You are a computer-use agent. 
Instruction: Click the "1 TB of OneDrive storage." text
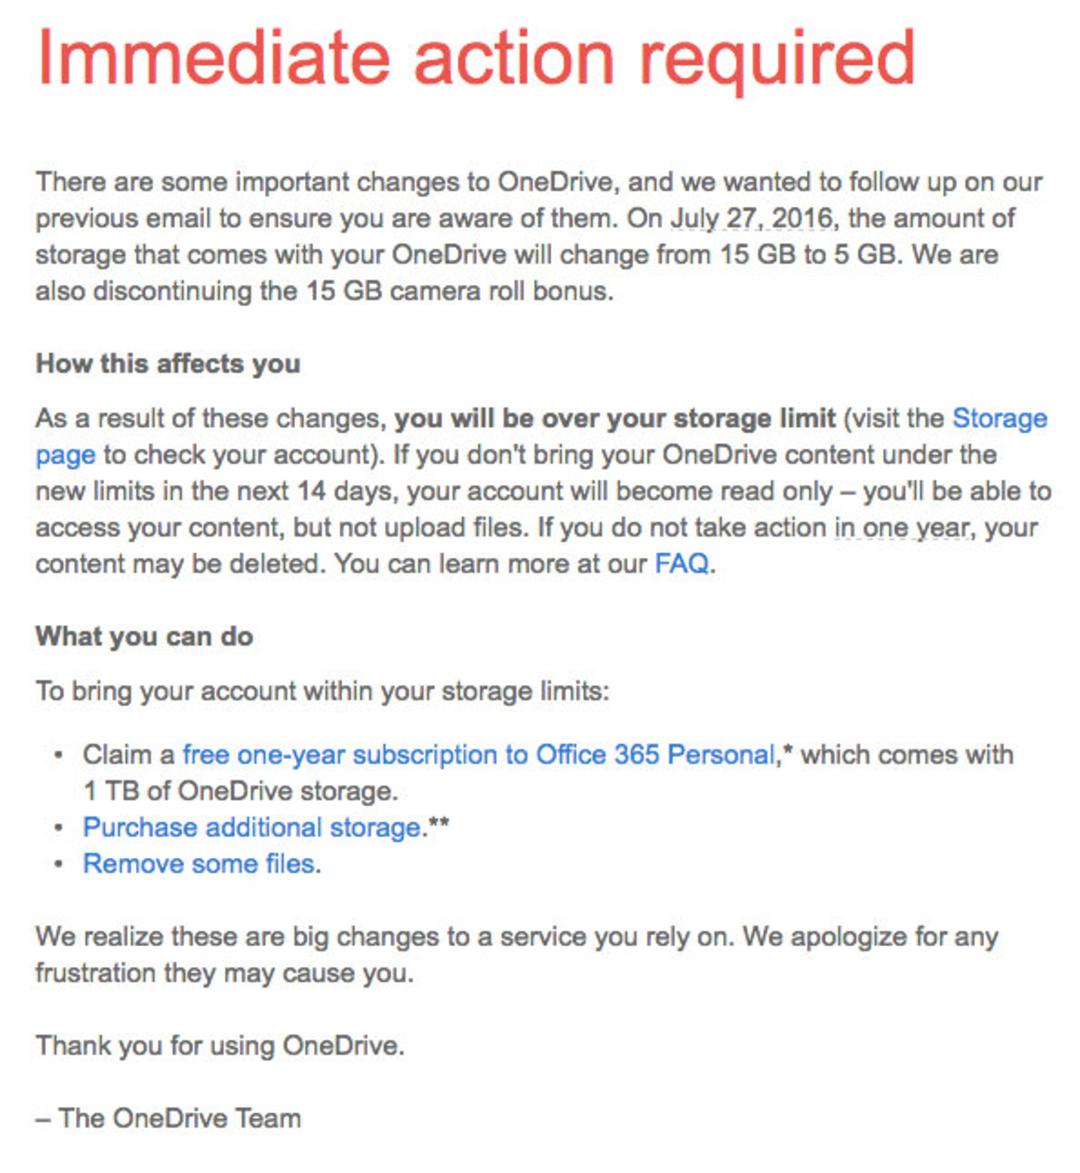click(x=241, y=791)
